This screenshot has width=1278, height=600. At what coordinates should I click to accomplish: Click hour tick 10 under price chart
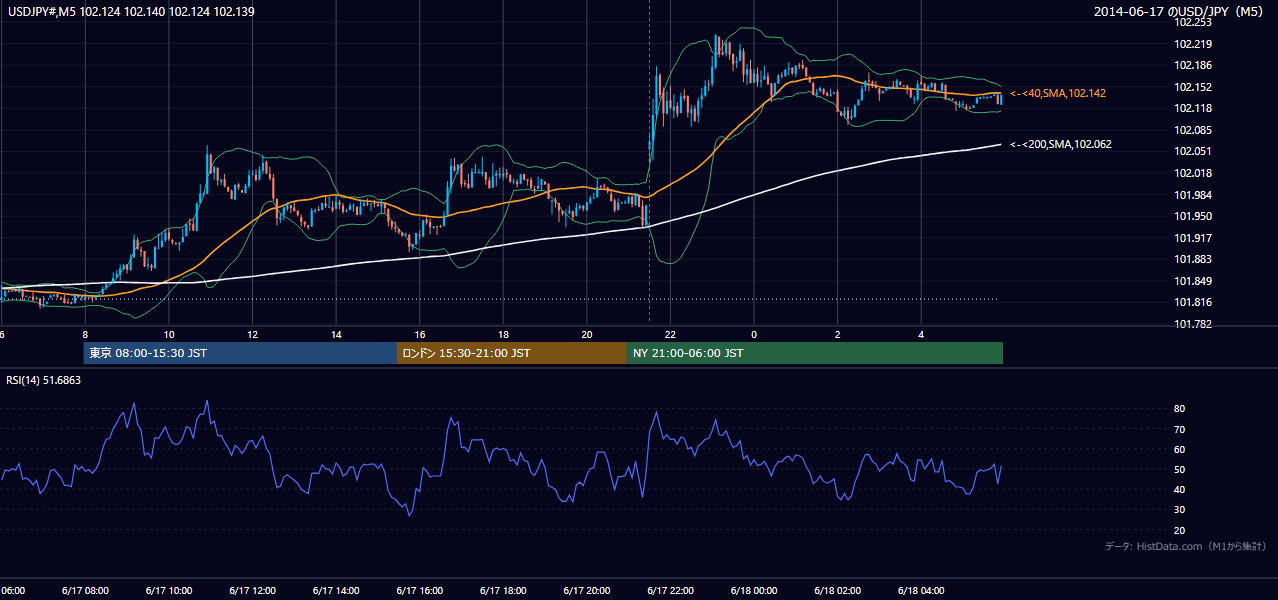pyautogui.click(x=169, y=334)
